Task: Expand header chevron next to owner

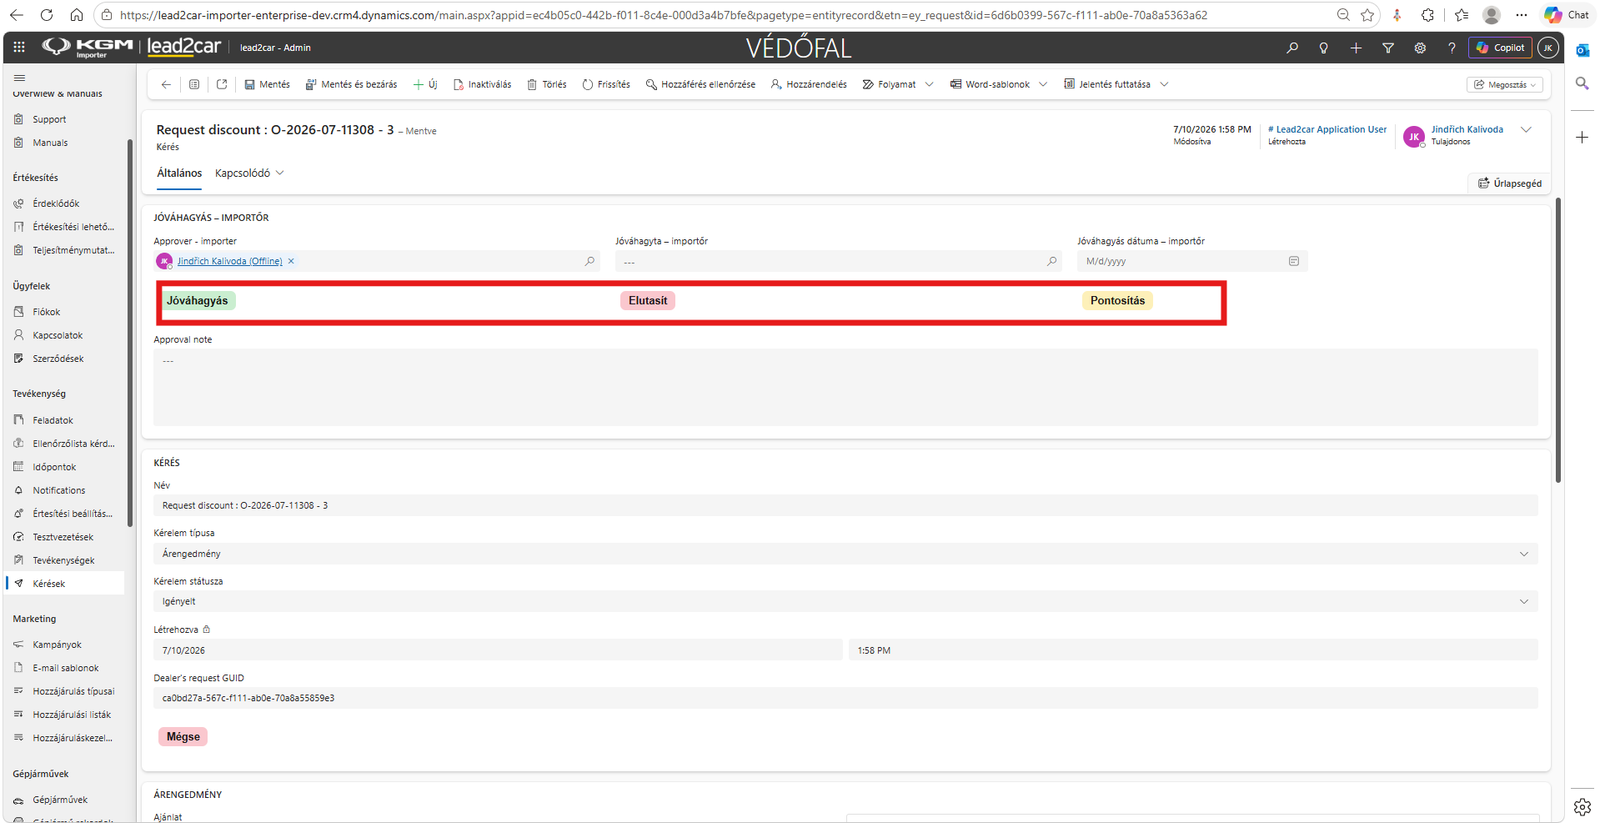Action: 1526,130
